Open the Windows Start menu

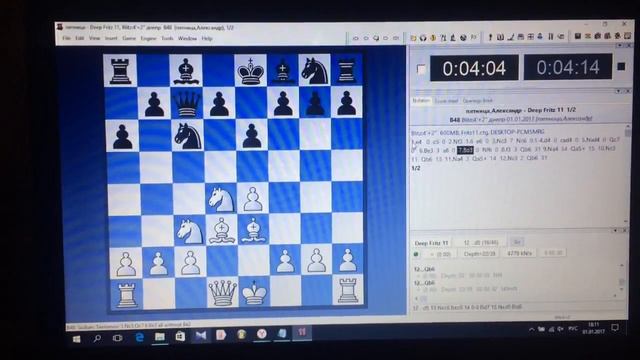click(x=76, y=339)
